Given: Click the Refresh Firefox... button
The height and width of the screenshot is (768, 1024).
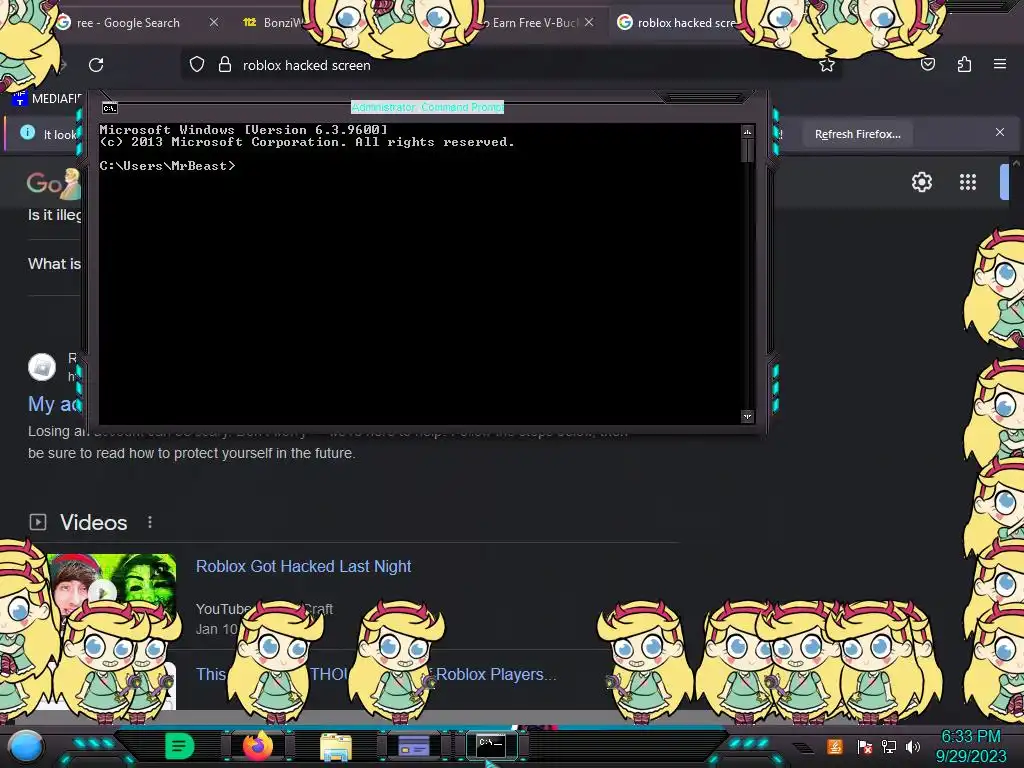Looking at the screenshot, I should point(857,134).
